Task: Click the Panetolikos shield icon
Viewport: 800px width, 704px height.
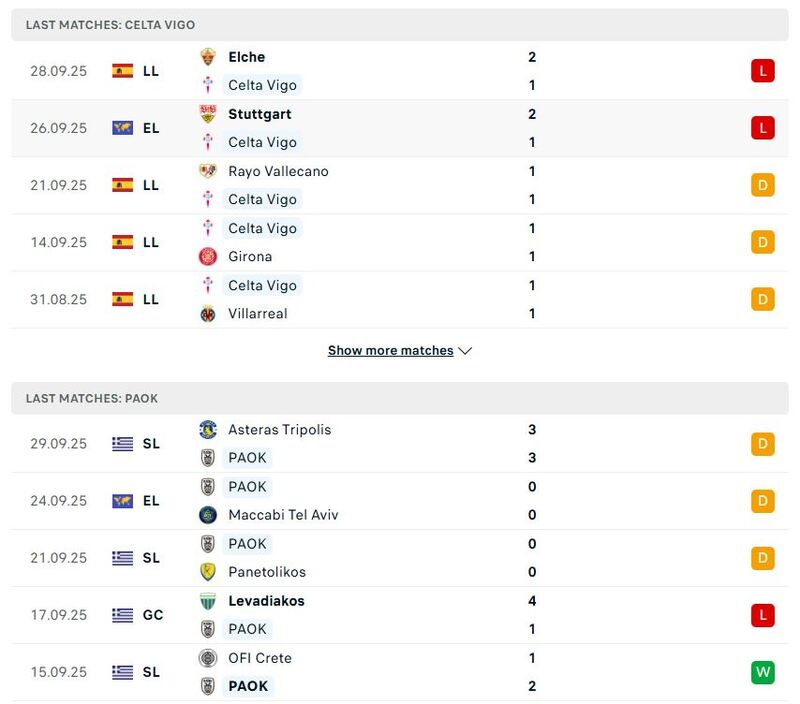Action: pos(206,572)
